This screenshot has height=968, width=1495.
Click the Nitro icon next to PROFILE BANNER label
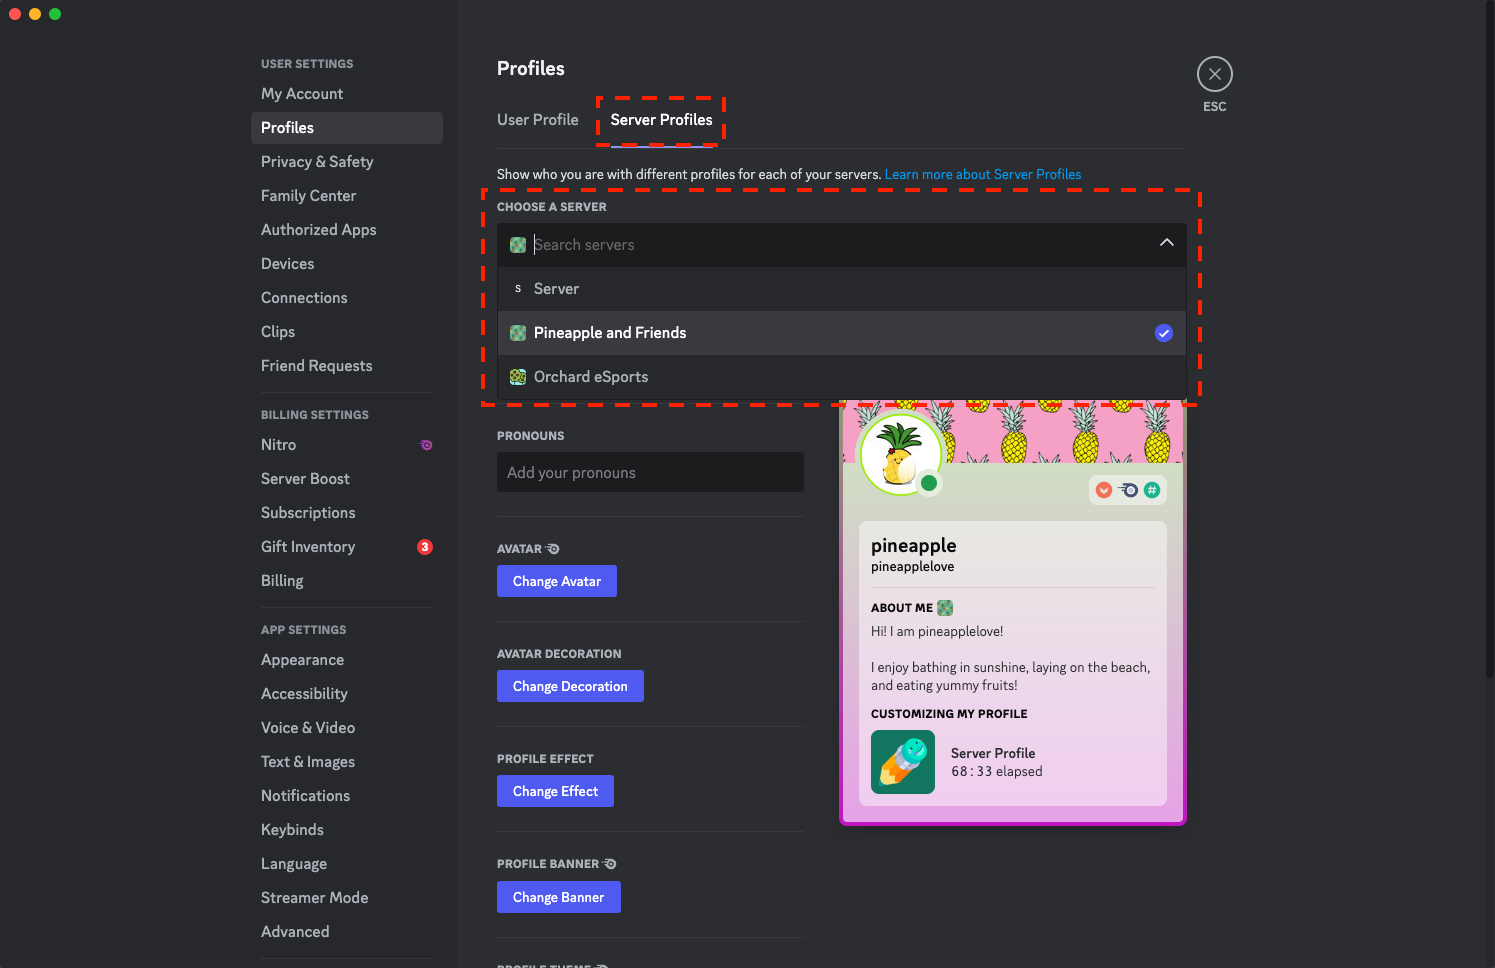pyautogui.click(x=610, y=864)
